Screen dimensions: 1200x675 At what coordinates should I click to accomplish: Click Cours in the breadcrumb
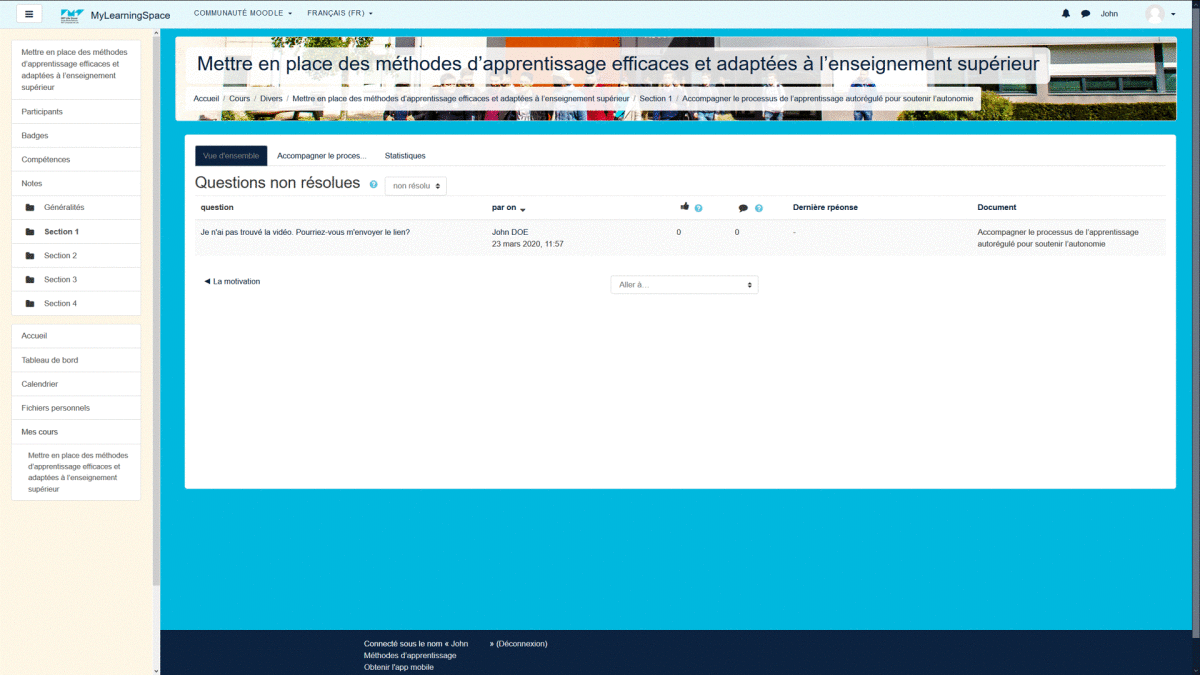240,99
